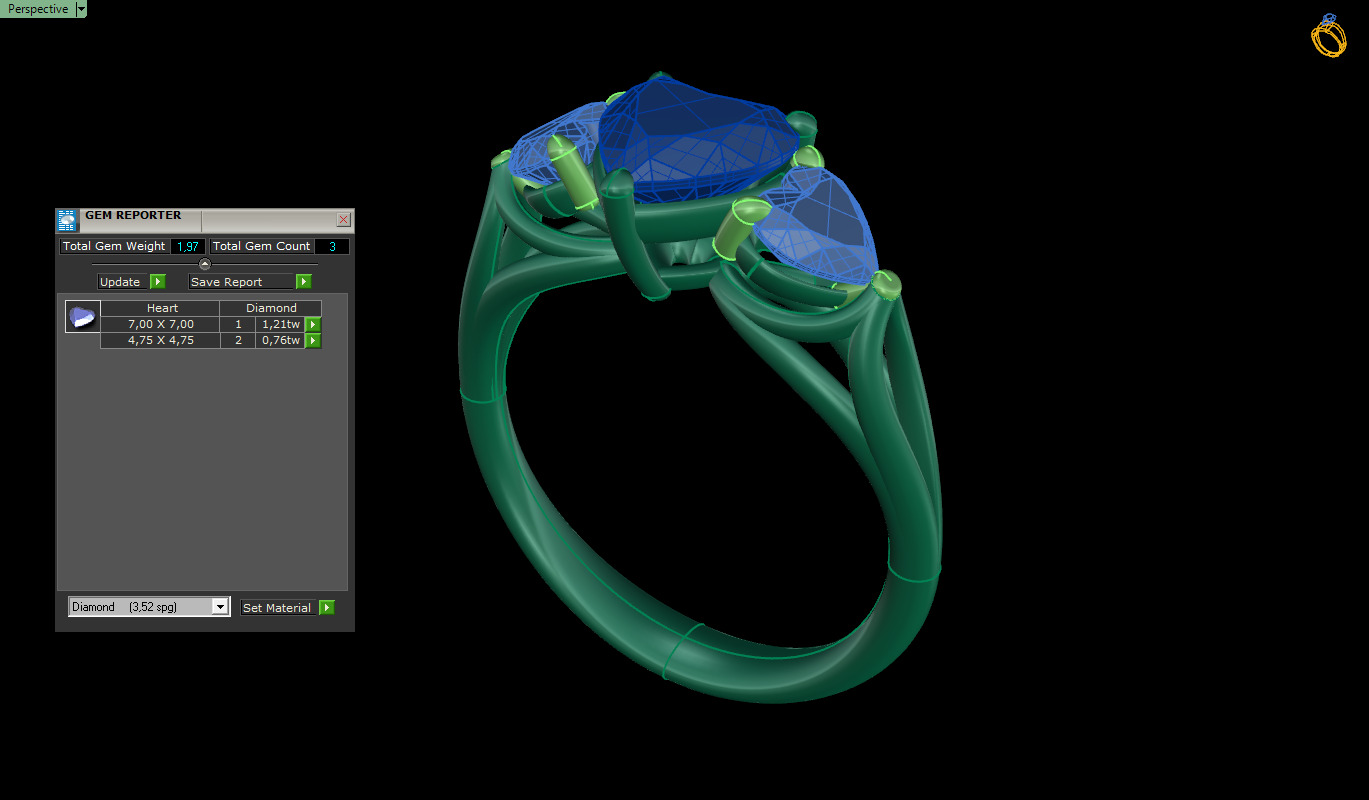The image size is (1369, 800).
Task: Click the orange ring icon top right
Action: 1329,35
